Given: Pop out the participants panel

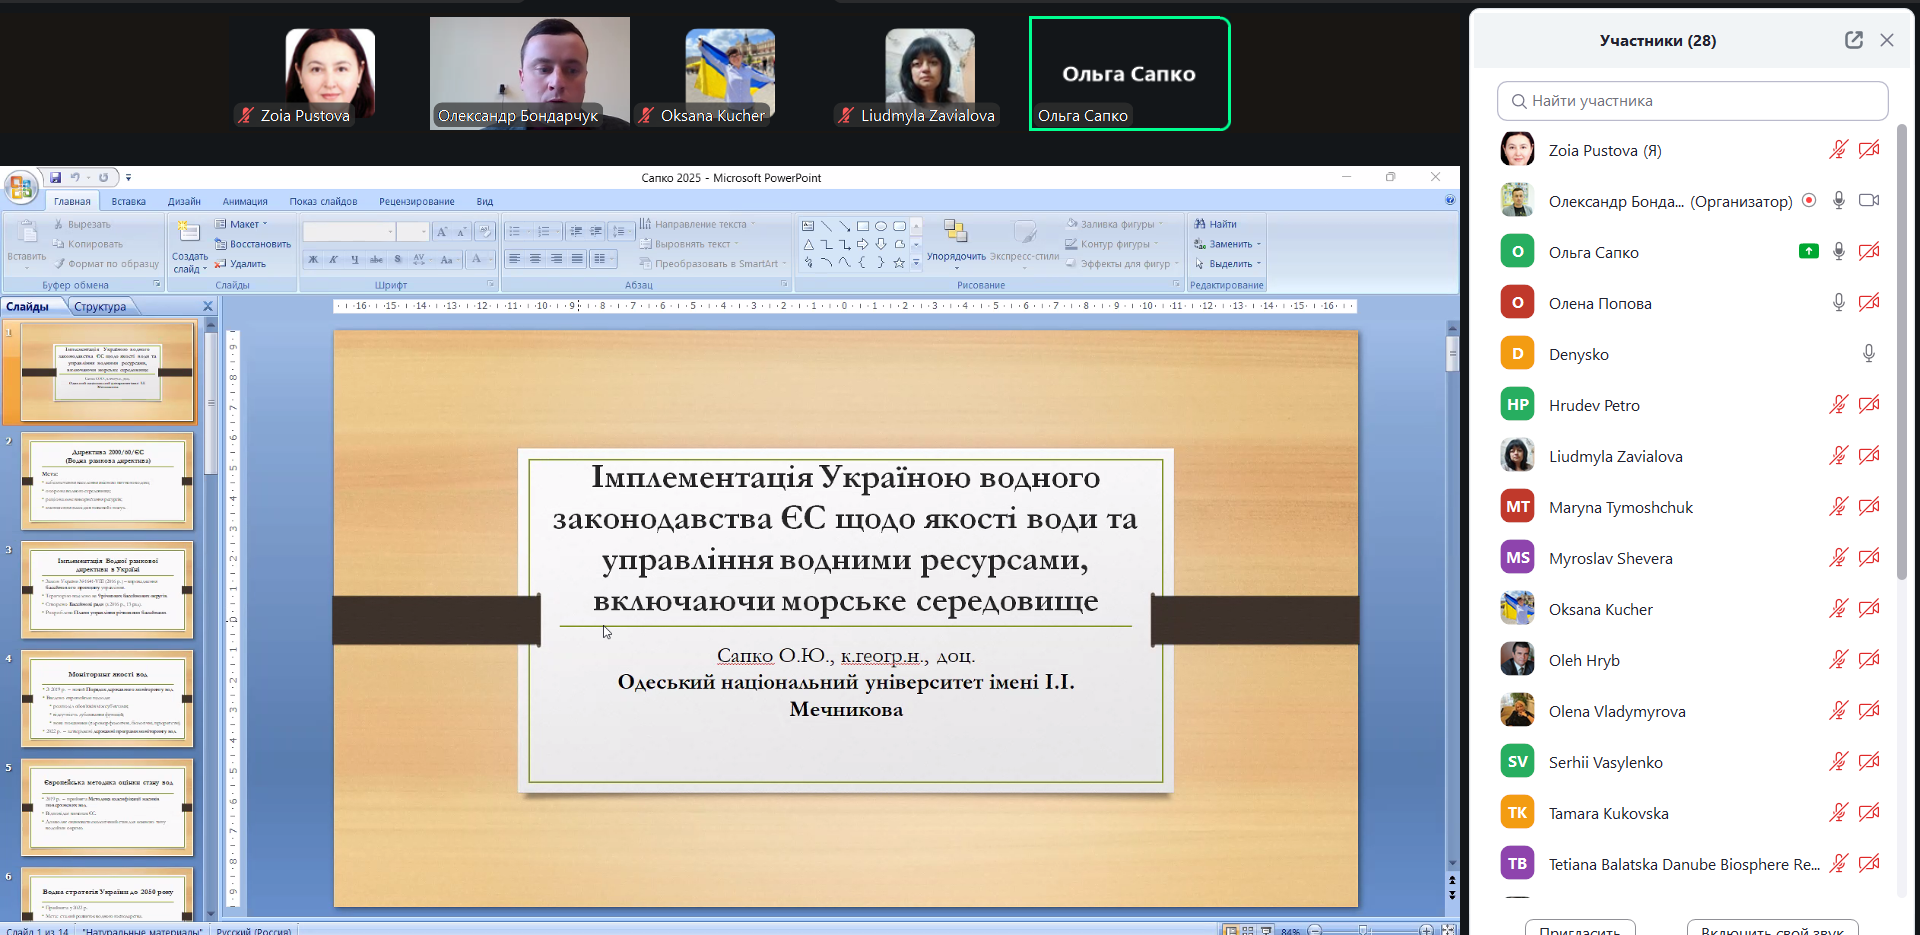Looking at the screenshot, I should point(1853,40).
